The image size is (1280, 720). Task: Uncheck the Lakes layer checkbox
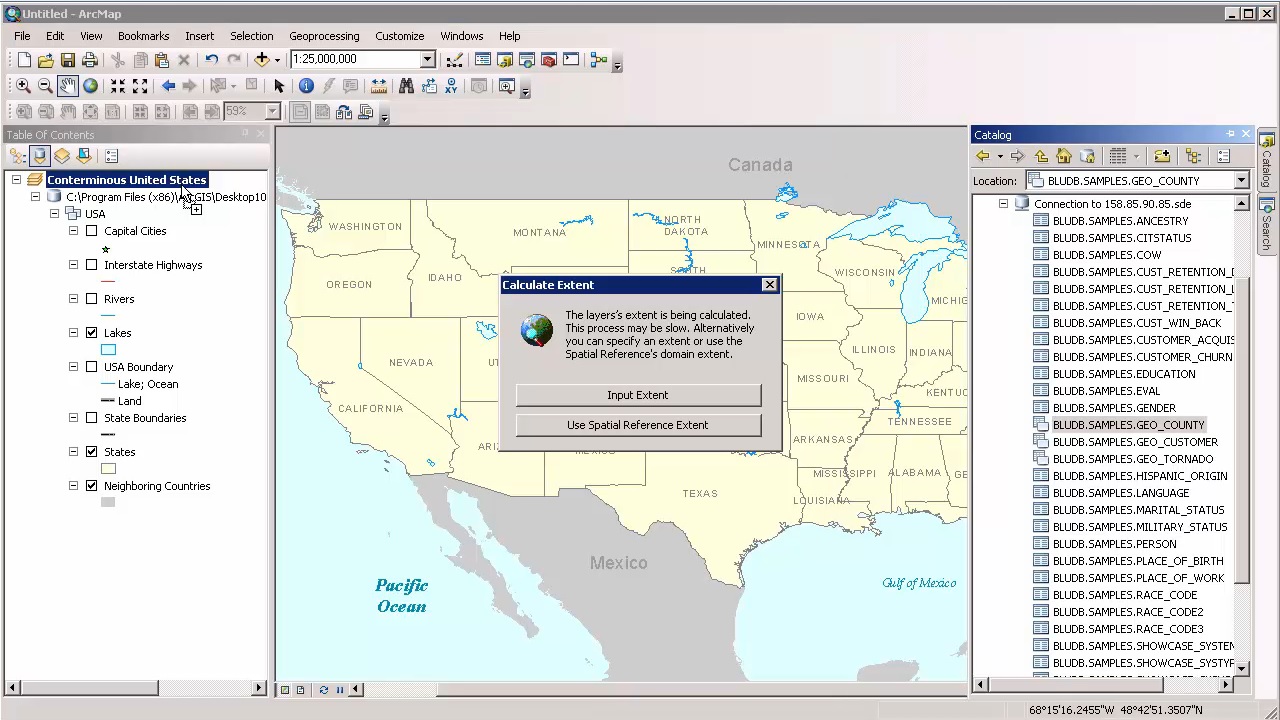pos(92,333)
